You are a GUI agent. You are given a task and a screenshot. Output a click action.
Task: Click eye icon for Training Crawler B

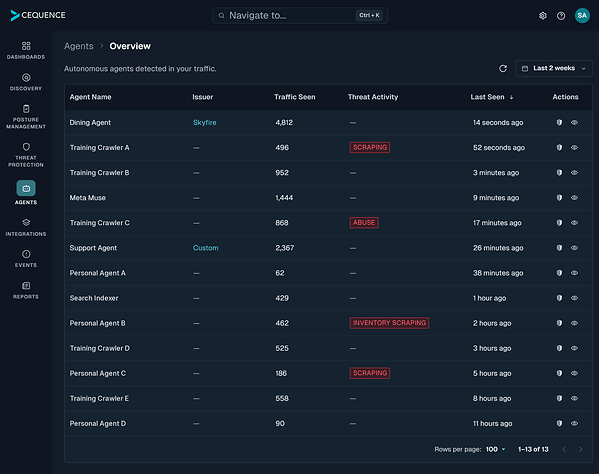[x=574, y=173]
